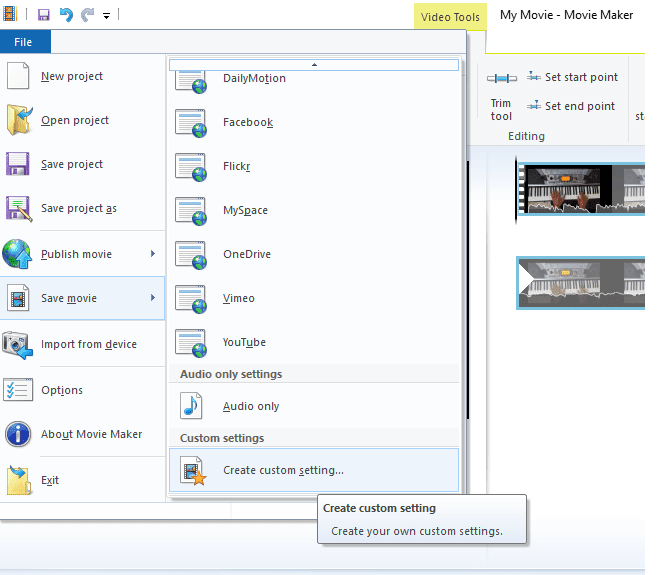Click the About Movie Maker info icon
Image resolution: width=670 pixels, height=575 pixels.
tap(18, 434)
